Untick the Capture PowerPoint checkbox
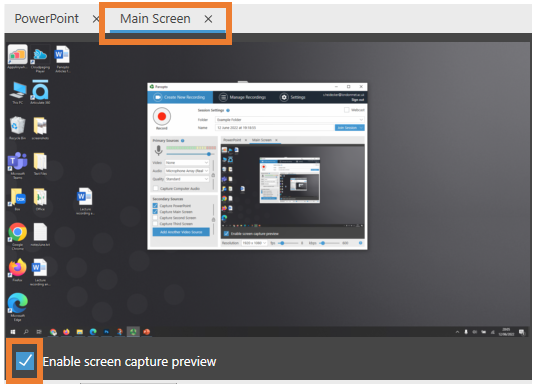The image size is (535, 384). [x=155, y=205]
